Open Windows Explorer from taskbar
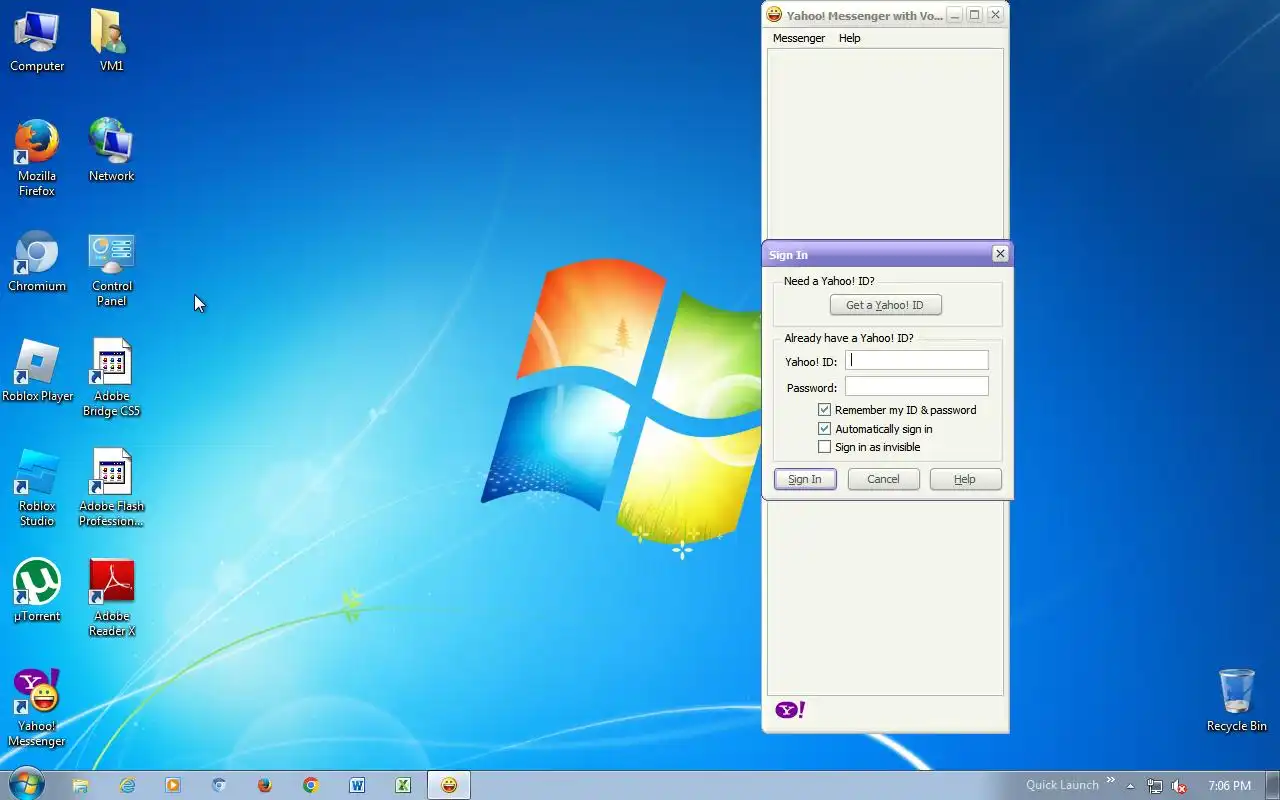This screenshot has height=800, width=1280. pyautogui.click(x=81, y=785)
